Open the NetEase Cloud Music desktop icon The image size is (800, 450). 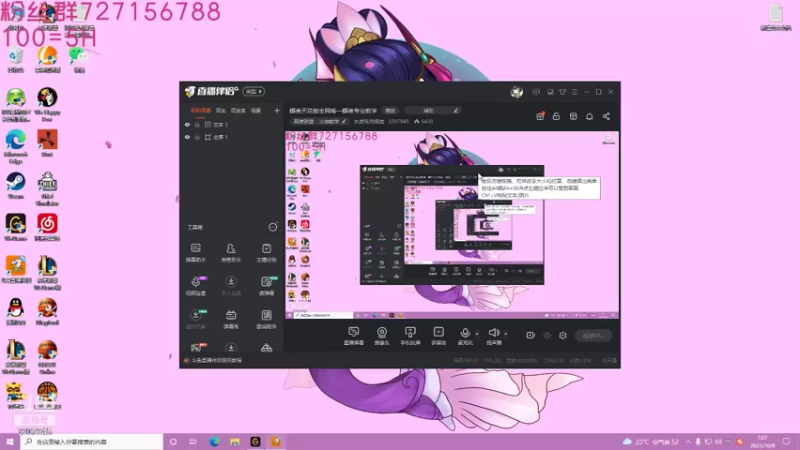point(47,228)
